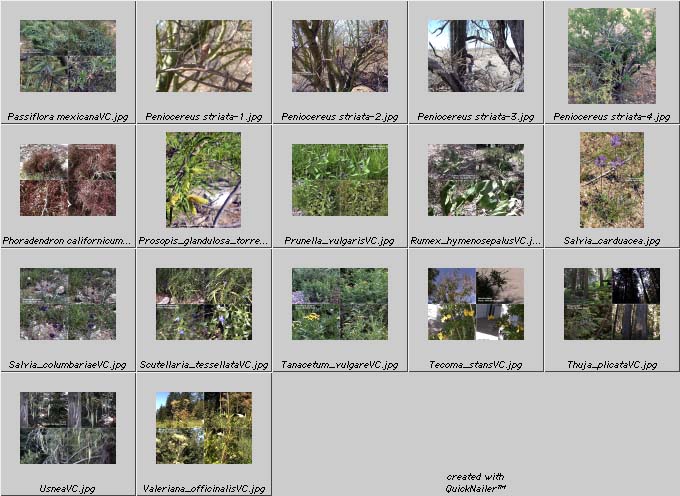Image resolution: width=680 pixels, height=496 pixels.
Task: Select the Peniocereus striata-4.jpg image
Action: click(x=612, y=56)
